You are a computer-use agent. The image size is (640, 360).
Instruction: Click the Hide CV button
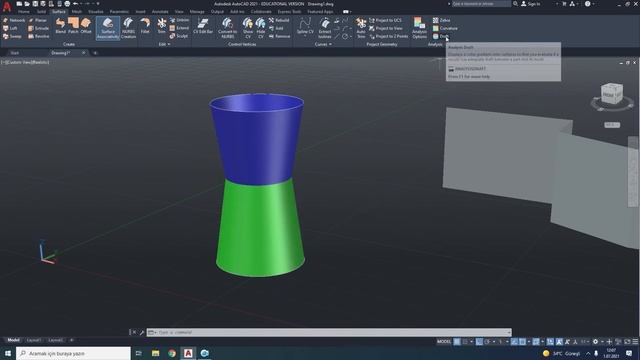click(x=260, y=28)
